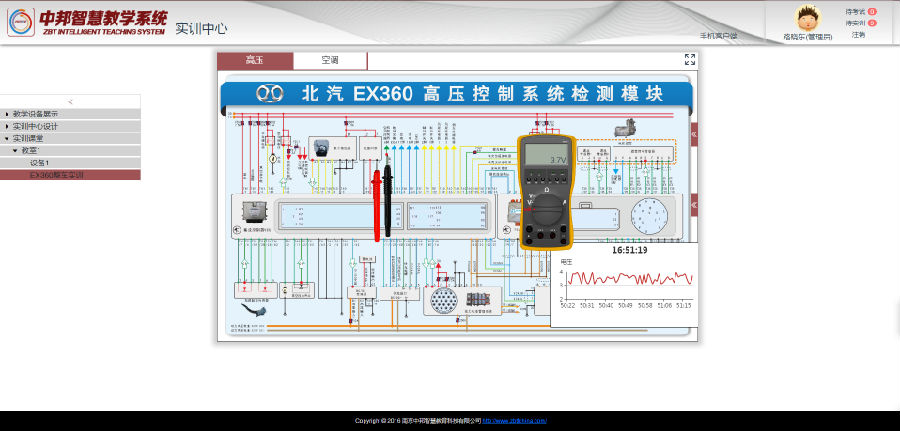This screenshot has height=431, width=900.
Task: Open the 待实训 pending training link
Action: (x=855, y=23)
